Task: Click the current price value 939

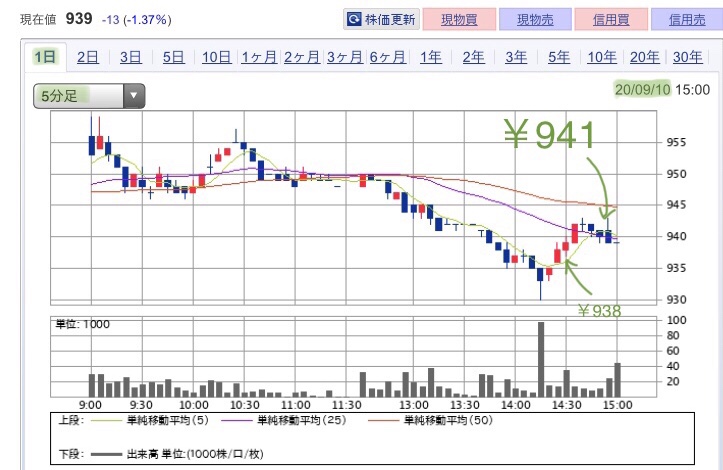Action: [x=79, y=18]
